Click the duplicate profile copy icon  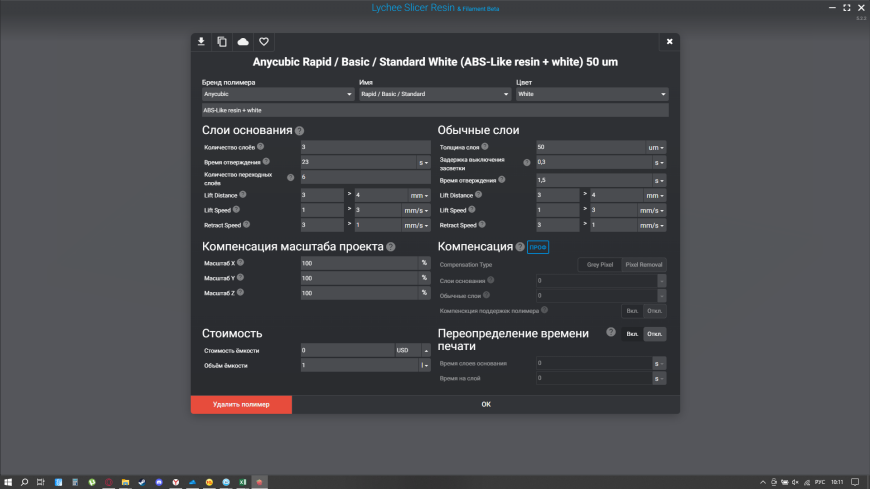coord(222,42)
